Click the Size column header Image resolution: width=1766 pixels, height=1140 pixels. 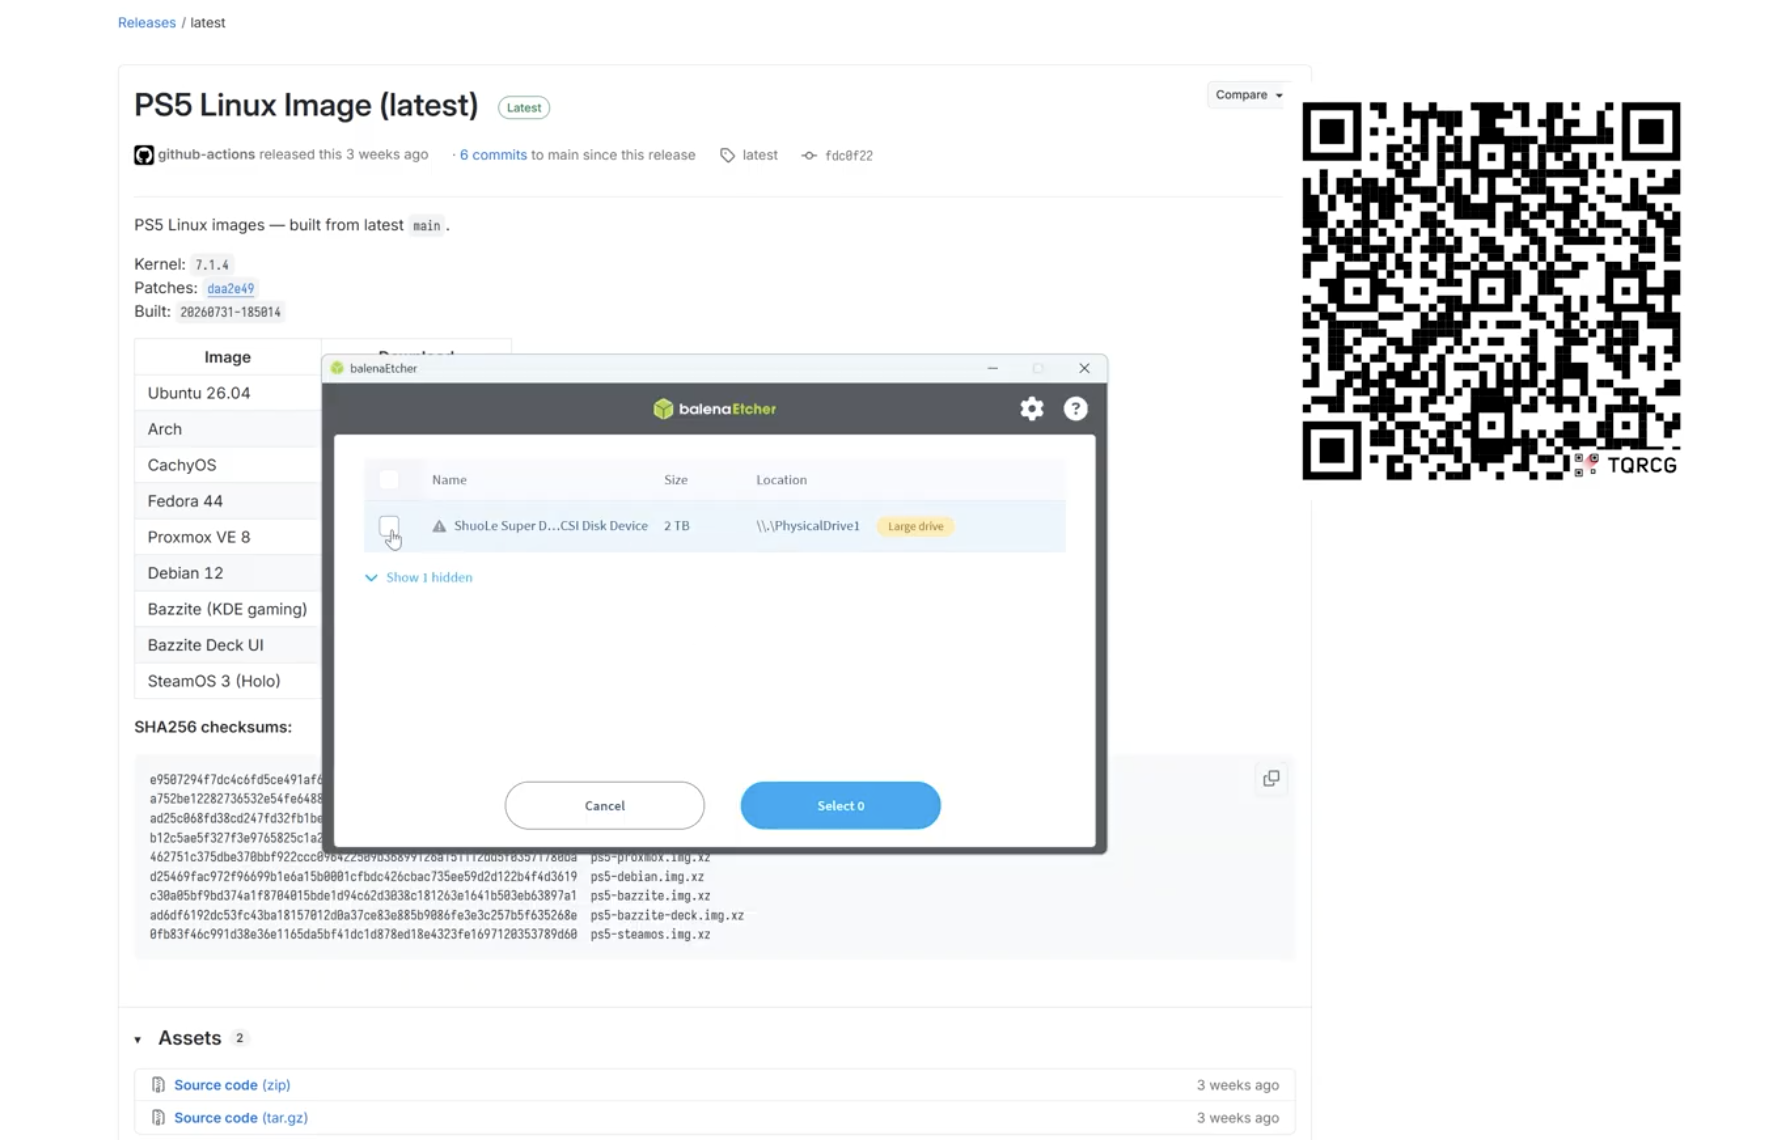676,480
